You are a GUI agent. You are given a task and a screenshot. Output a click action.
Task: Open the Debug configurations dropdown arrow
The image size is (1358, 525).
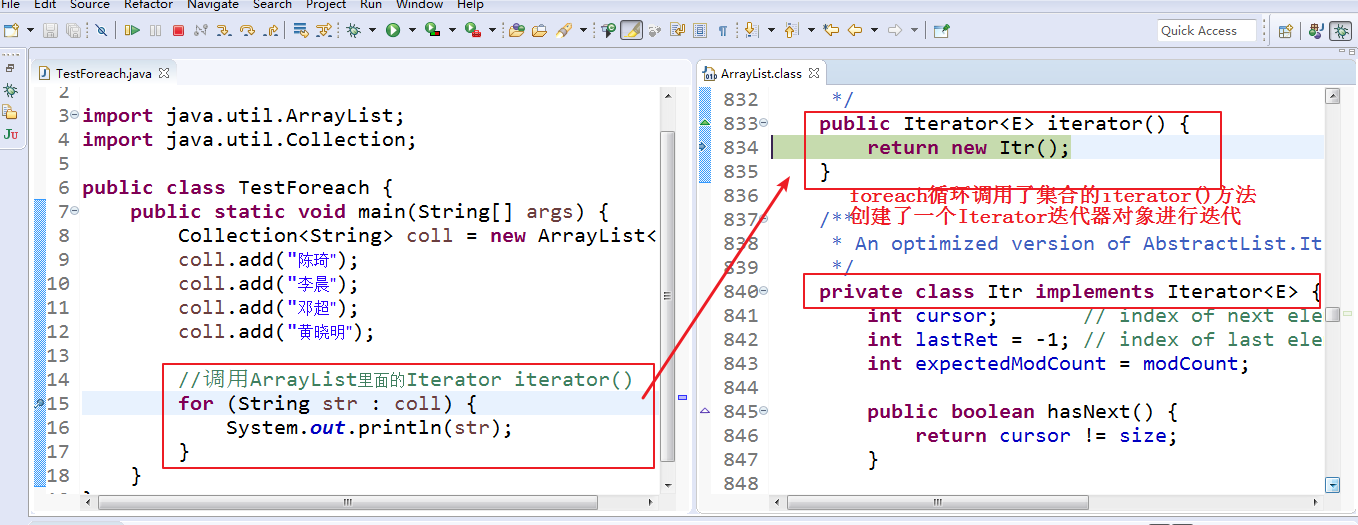click(x=372, y=31)
